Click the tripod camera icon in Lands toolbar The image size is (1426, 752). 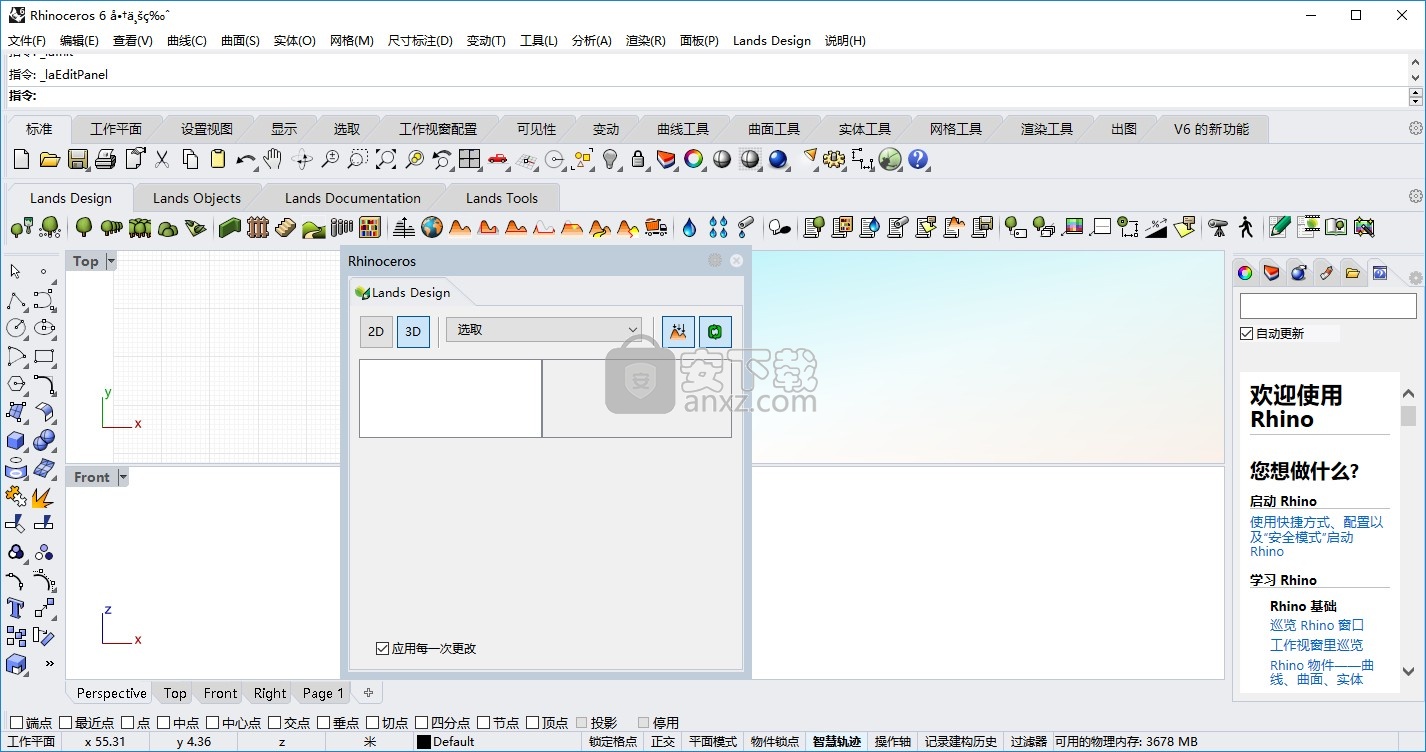[1218, 228]
